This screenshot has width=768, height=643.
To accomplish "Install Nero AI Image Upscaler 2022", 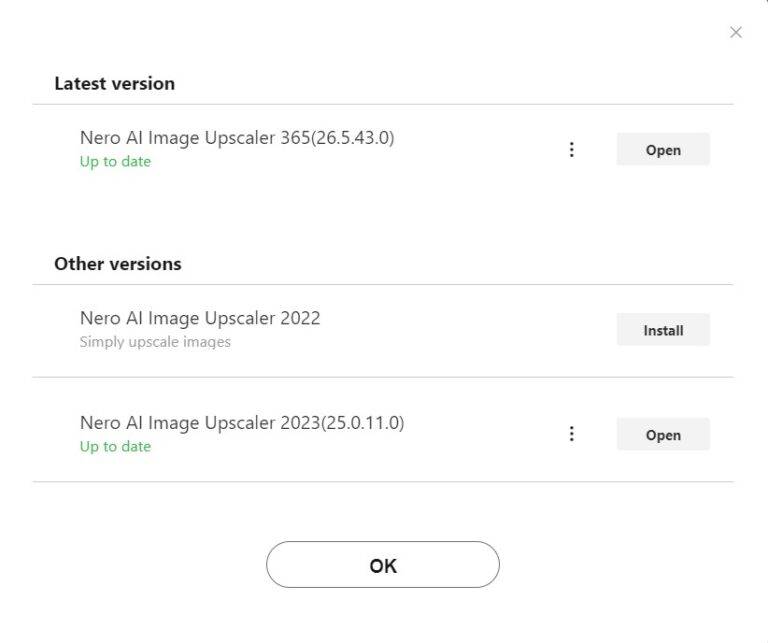I will coord(662,330).
